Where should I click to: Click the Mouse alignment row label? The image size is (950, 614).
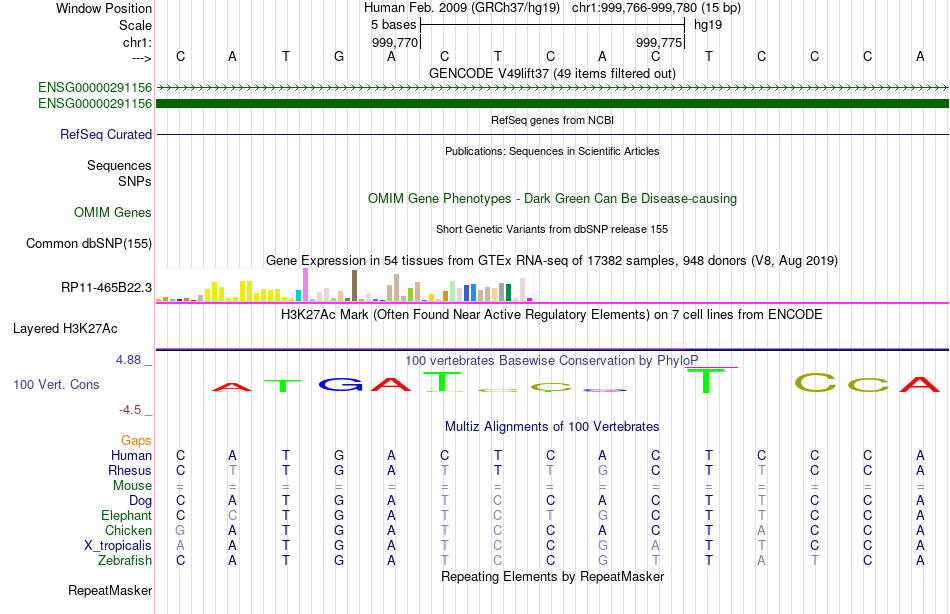132,486
